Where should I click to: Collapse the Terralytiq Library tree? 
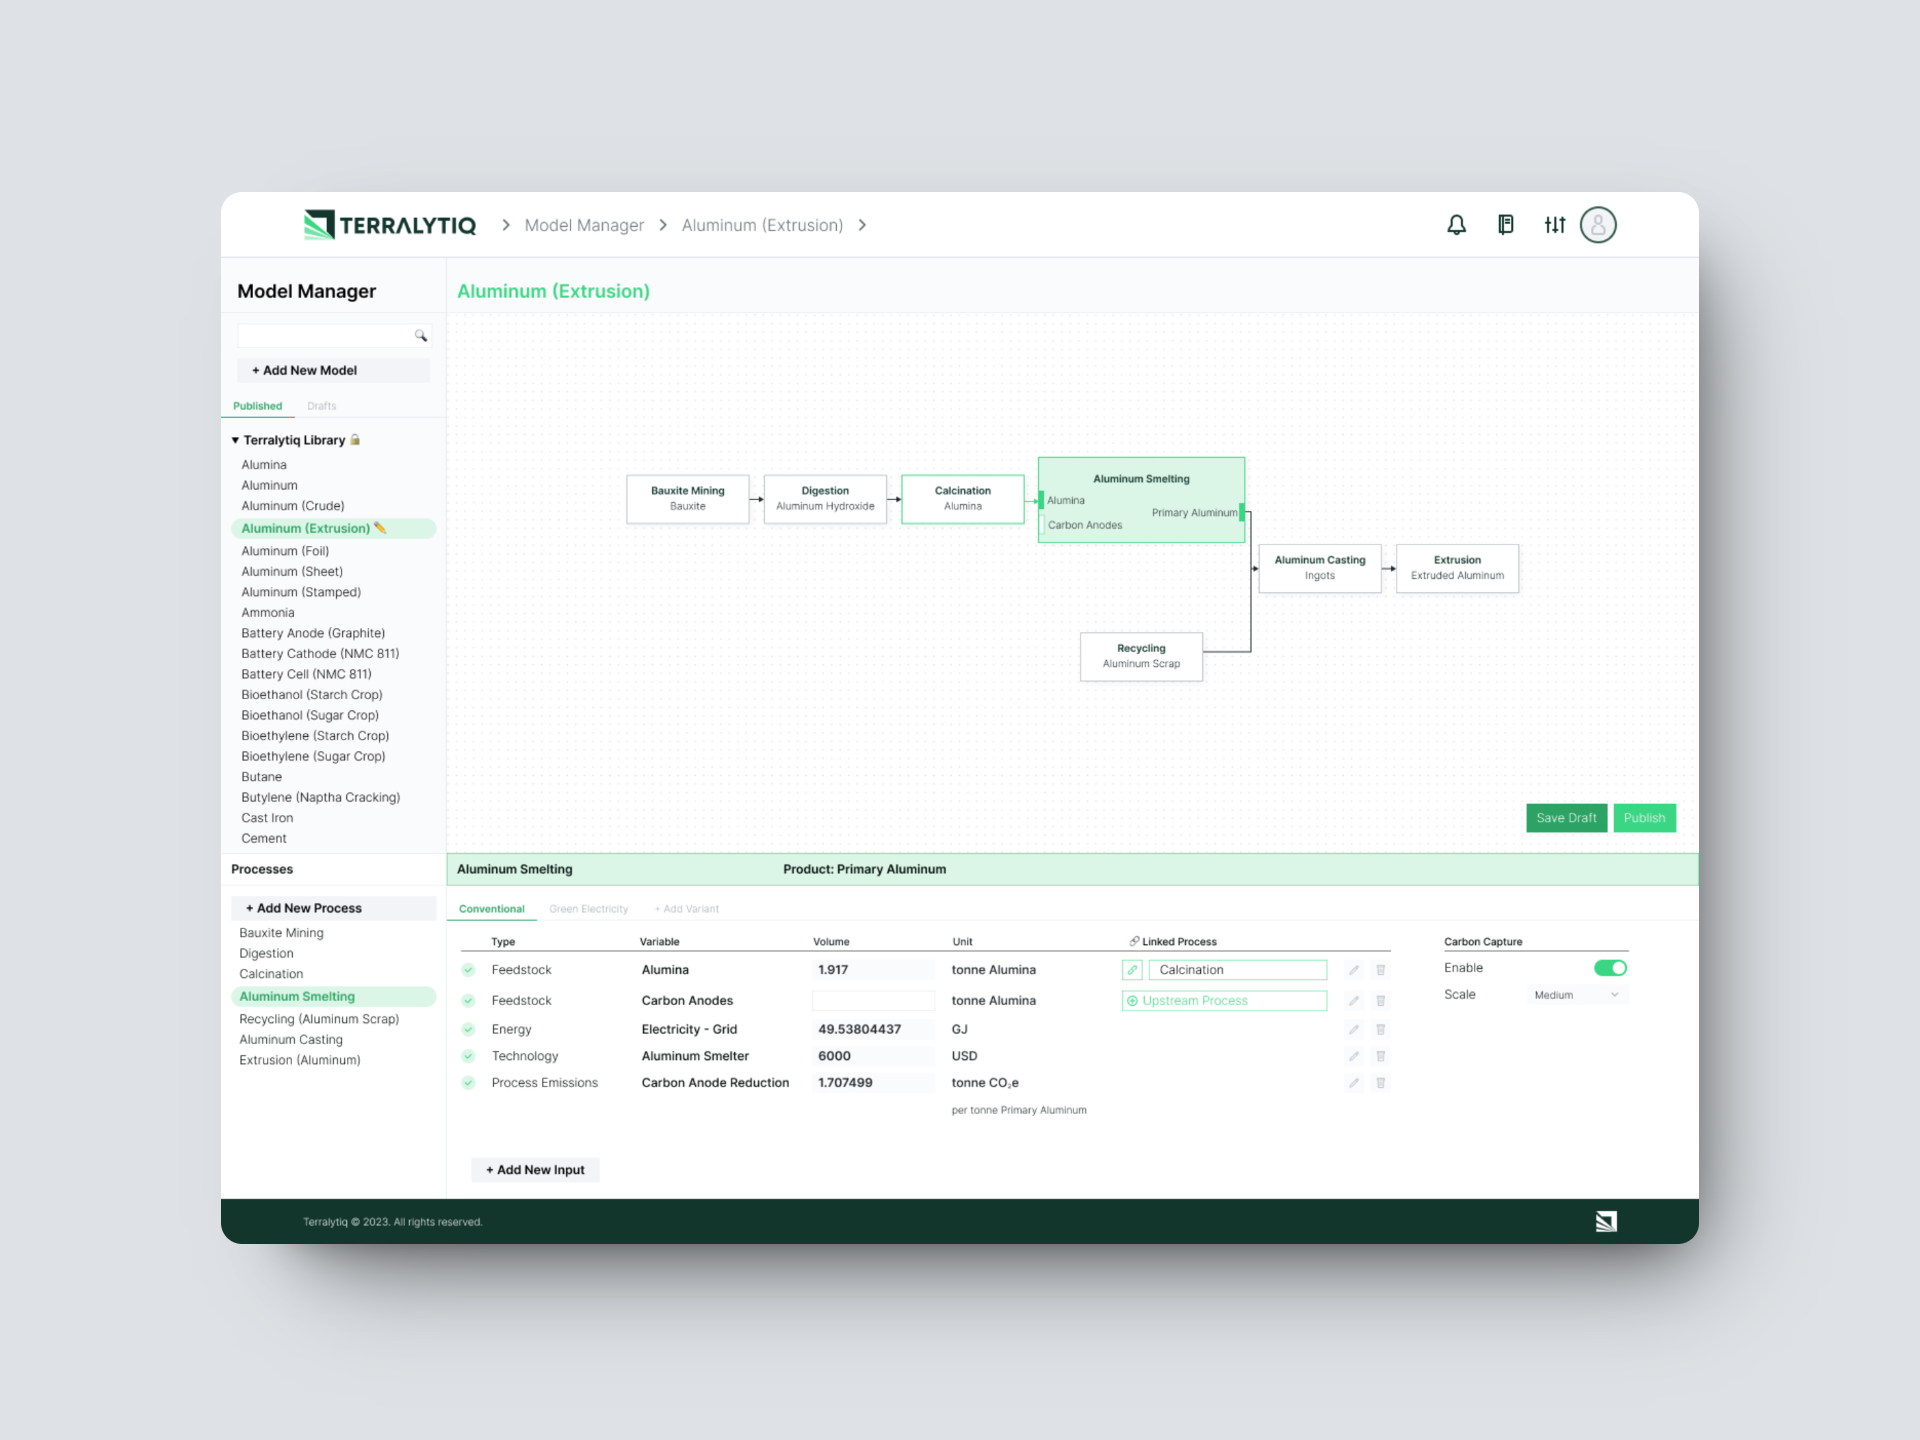coord(236,440)
